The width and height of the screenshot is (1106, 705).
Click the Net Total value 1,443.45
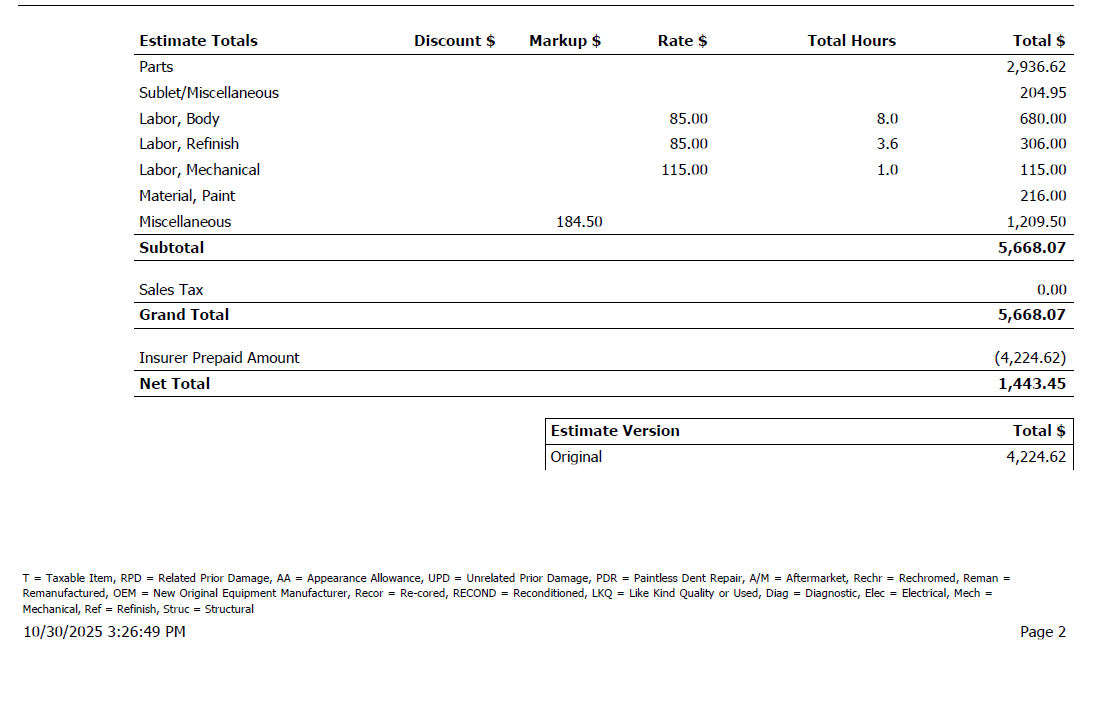coord(1032,384)
